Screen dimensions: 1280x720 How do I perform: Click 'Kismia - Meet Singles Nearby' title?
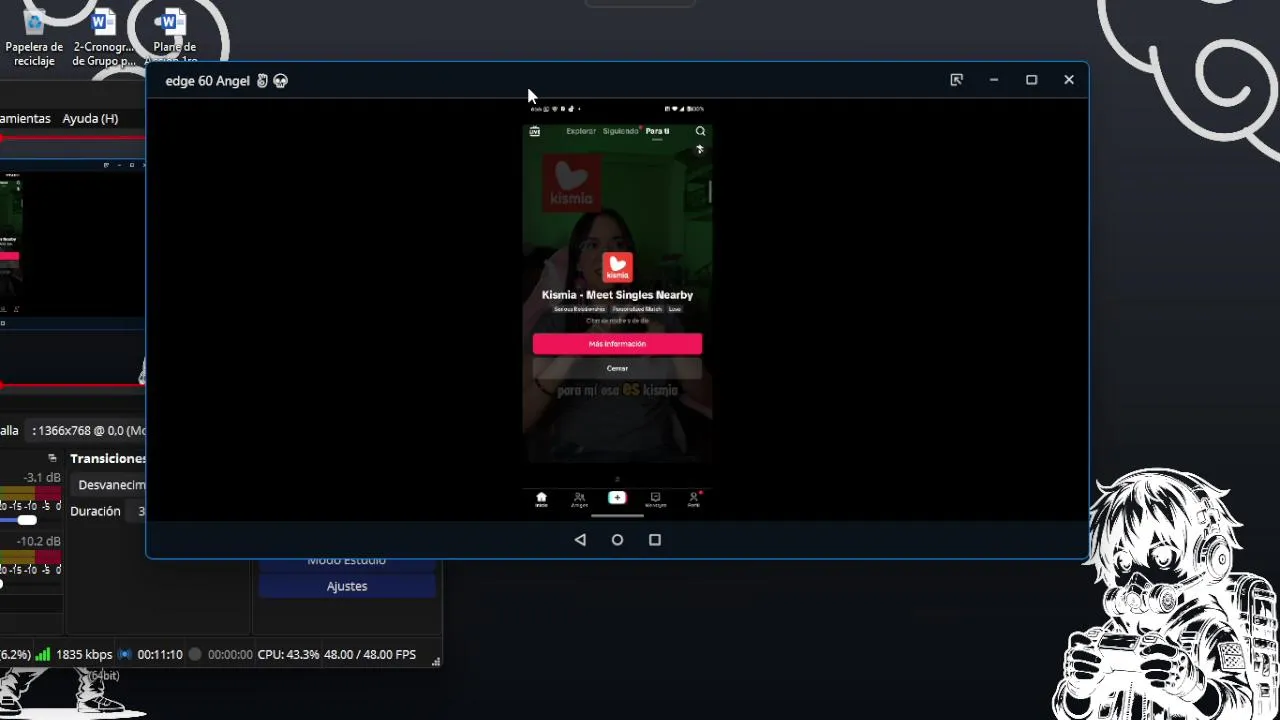(x=617, y=295)
